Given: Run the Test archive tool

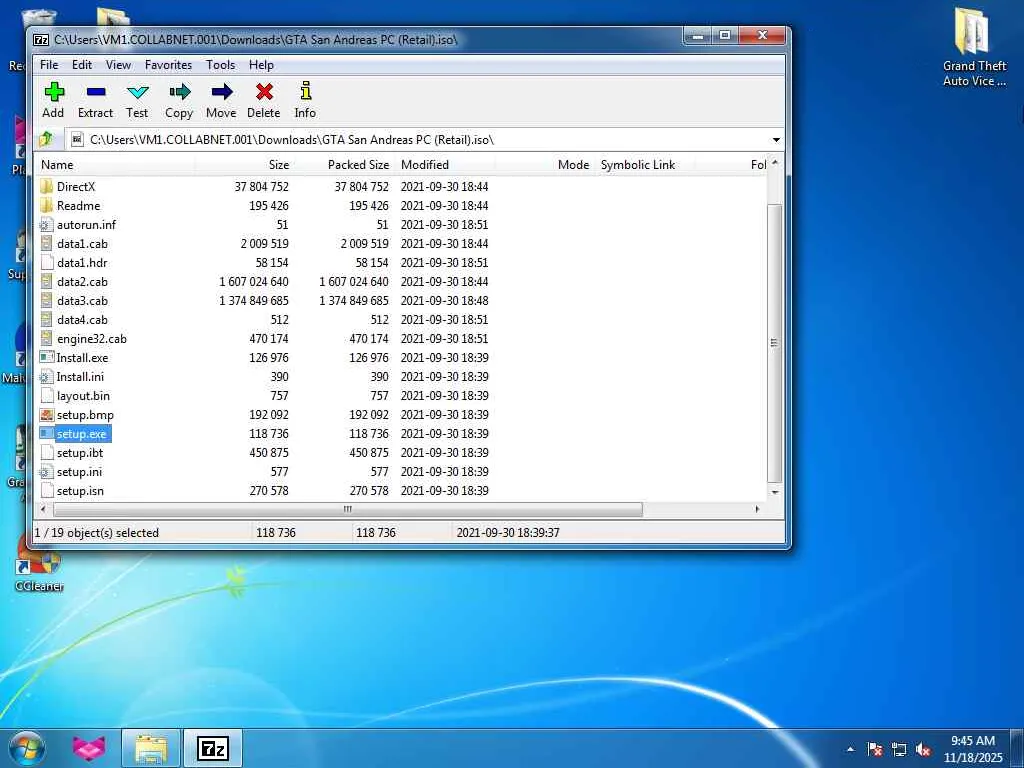Looking at the screenshot, I should (x=137, y=93).
